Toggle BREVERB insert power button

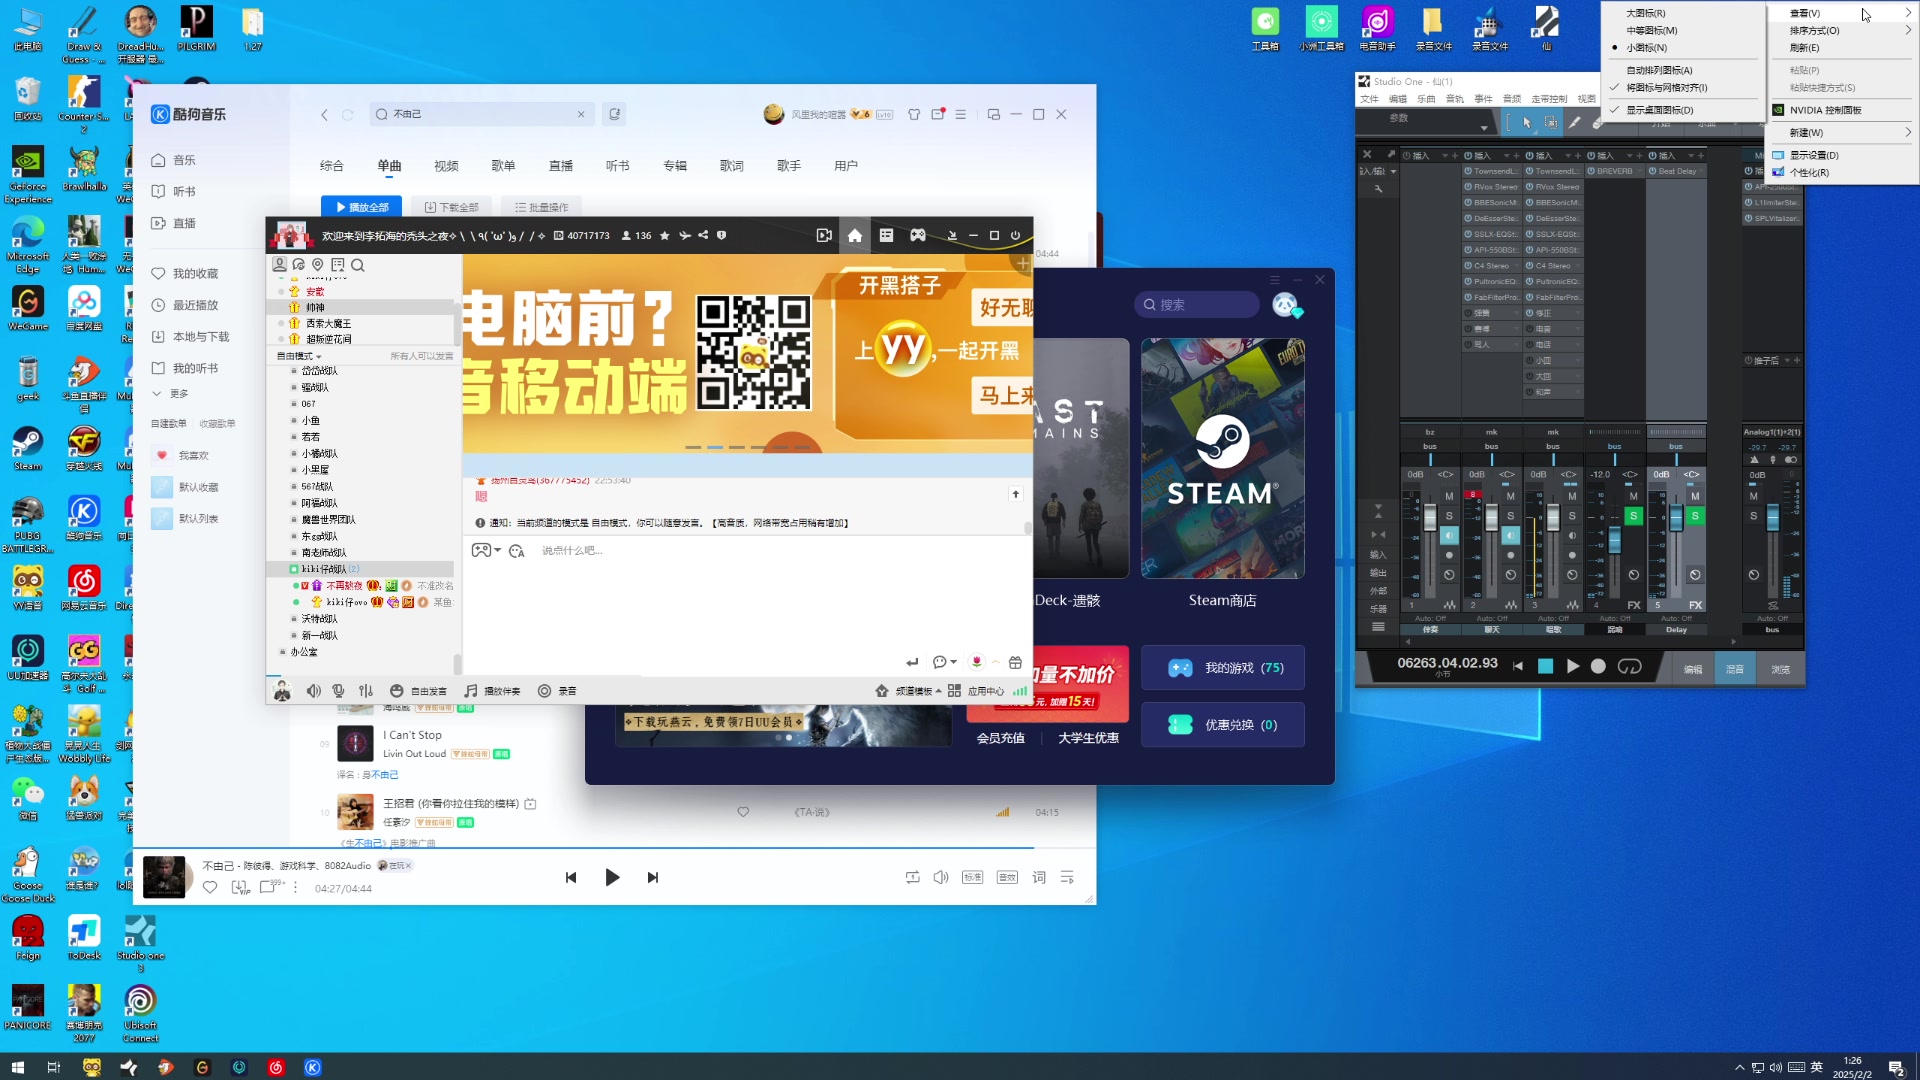coord(1591,171)
